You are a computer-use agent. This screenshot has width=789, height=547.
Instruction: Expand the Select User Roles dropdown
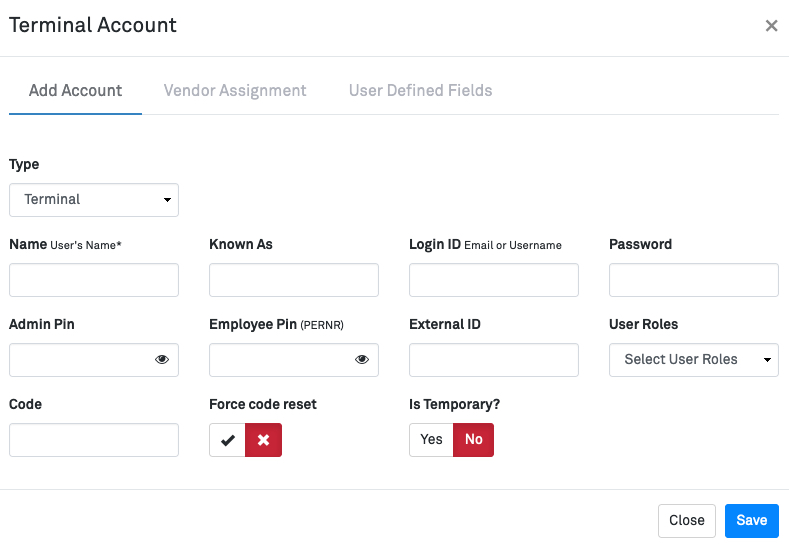(x=693, y=360)
